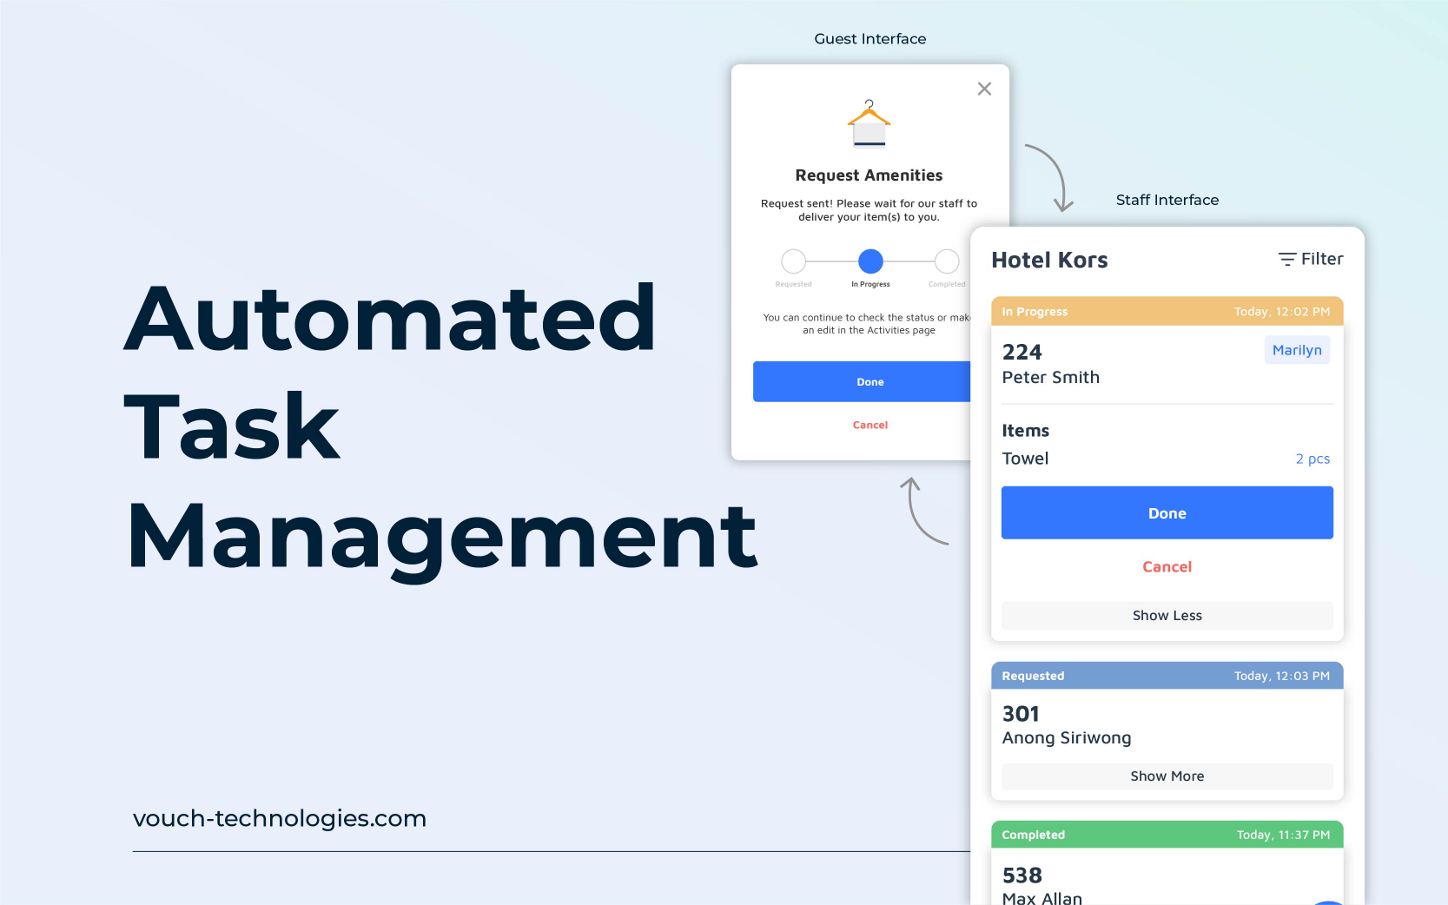Click the Request Amenities heading

[869, 175]
